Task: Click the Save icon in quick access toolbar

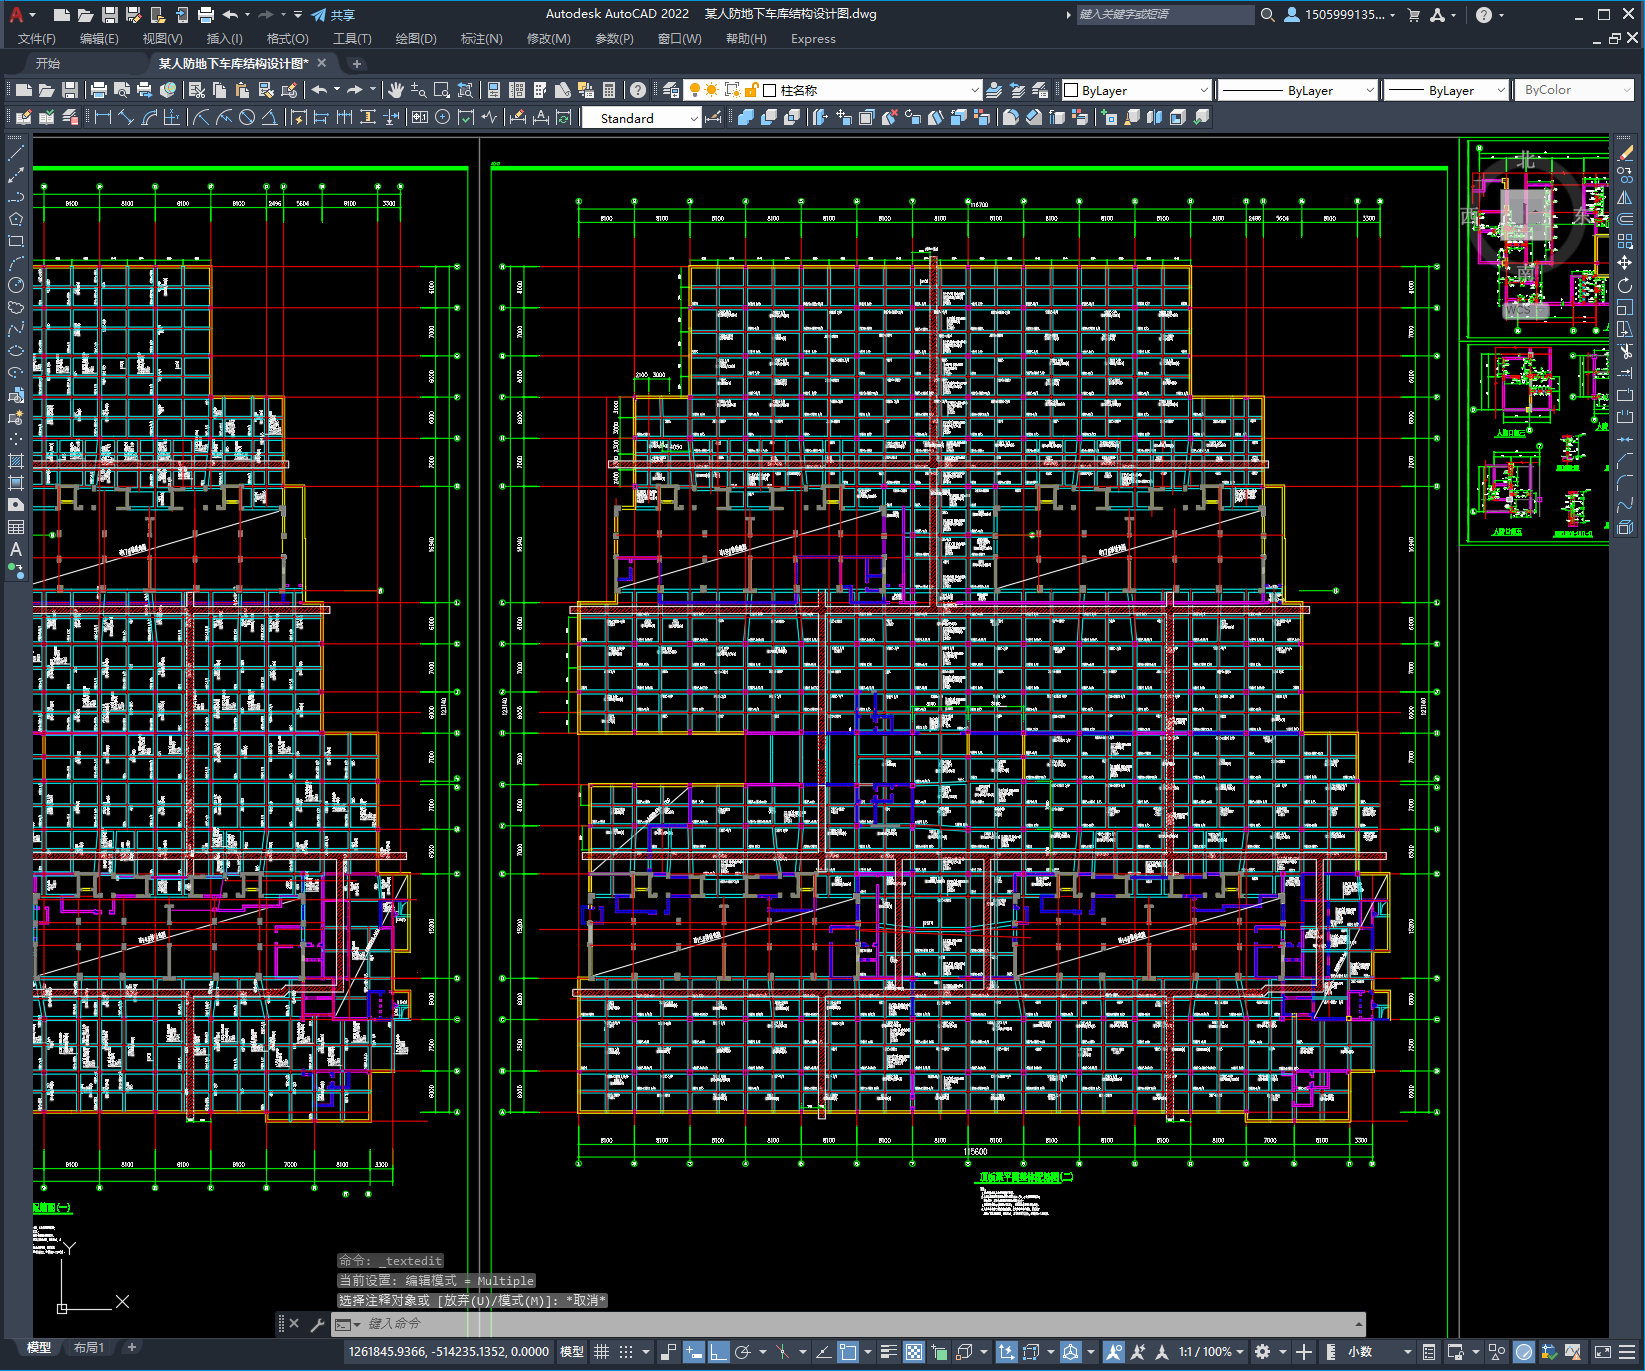Action: point(110,15)
